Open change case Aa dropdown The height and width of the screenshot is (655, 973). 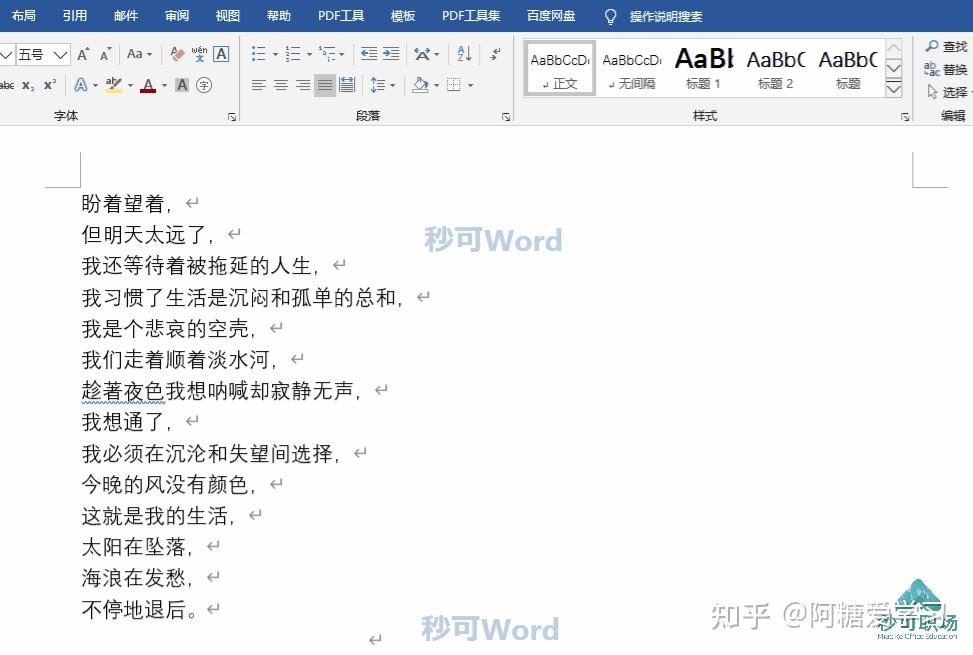click(139, 55)
